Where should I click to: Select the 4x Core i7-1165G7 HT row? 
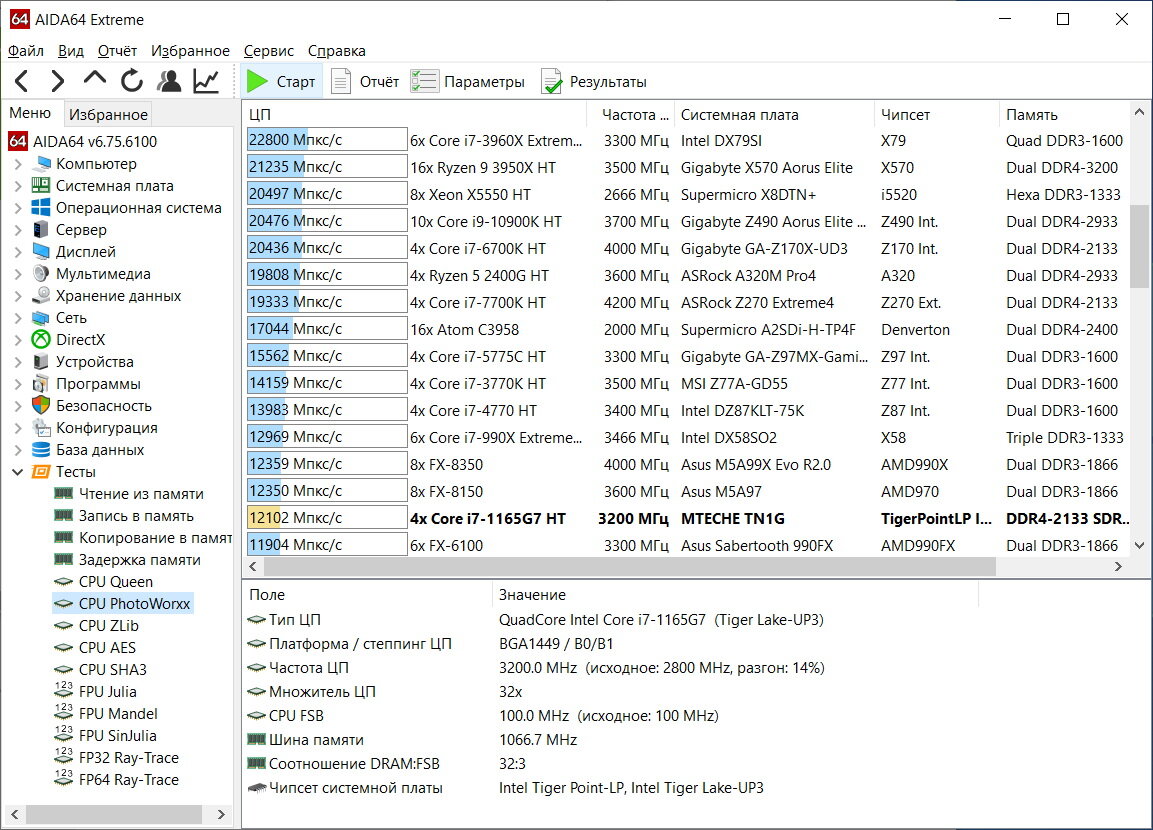click(688, 519)
